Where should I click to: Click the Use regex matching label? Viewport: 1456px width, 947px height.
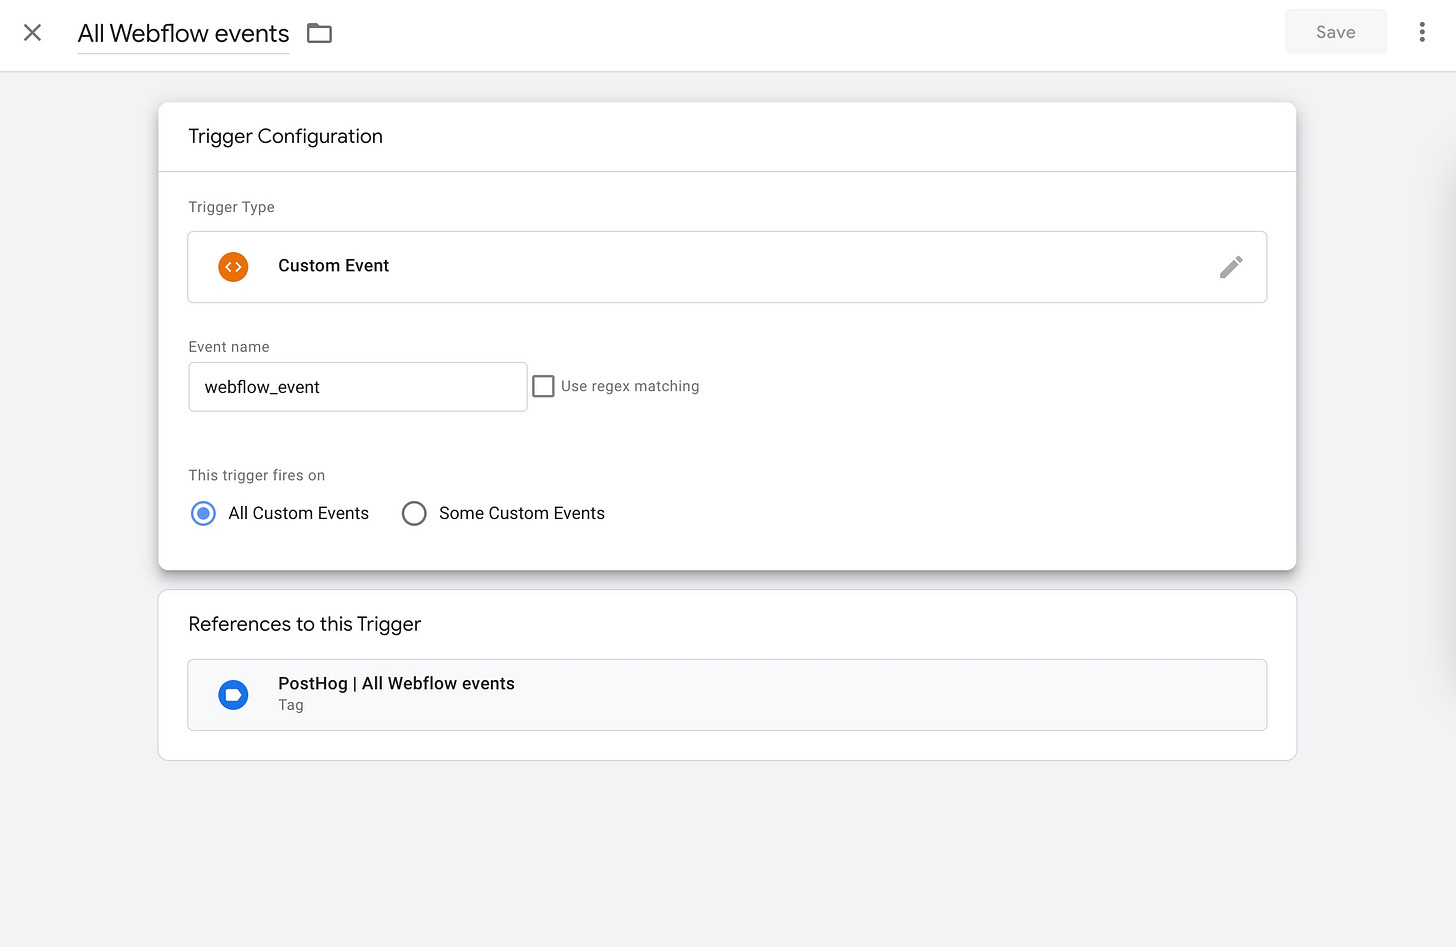[x=630, y=386]
